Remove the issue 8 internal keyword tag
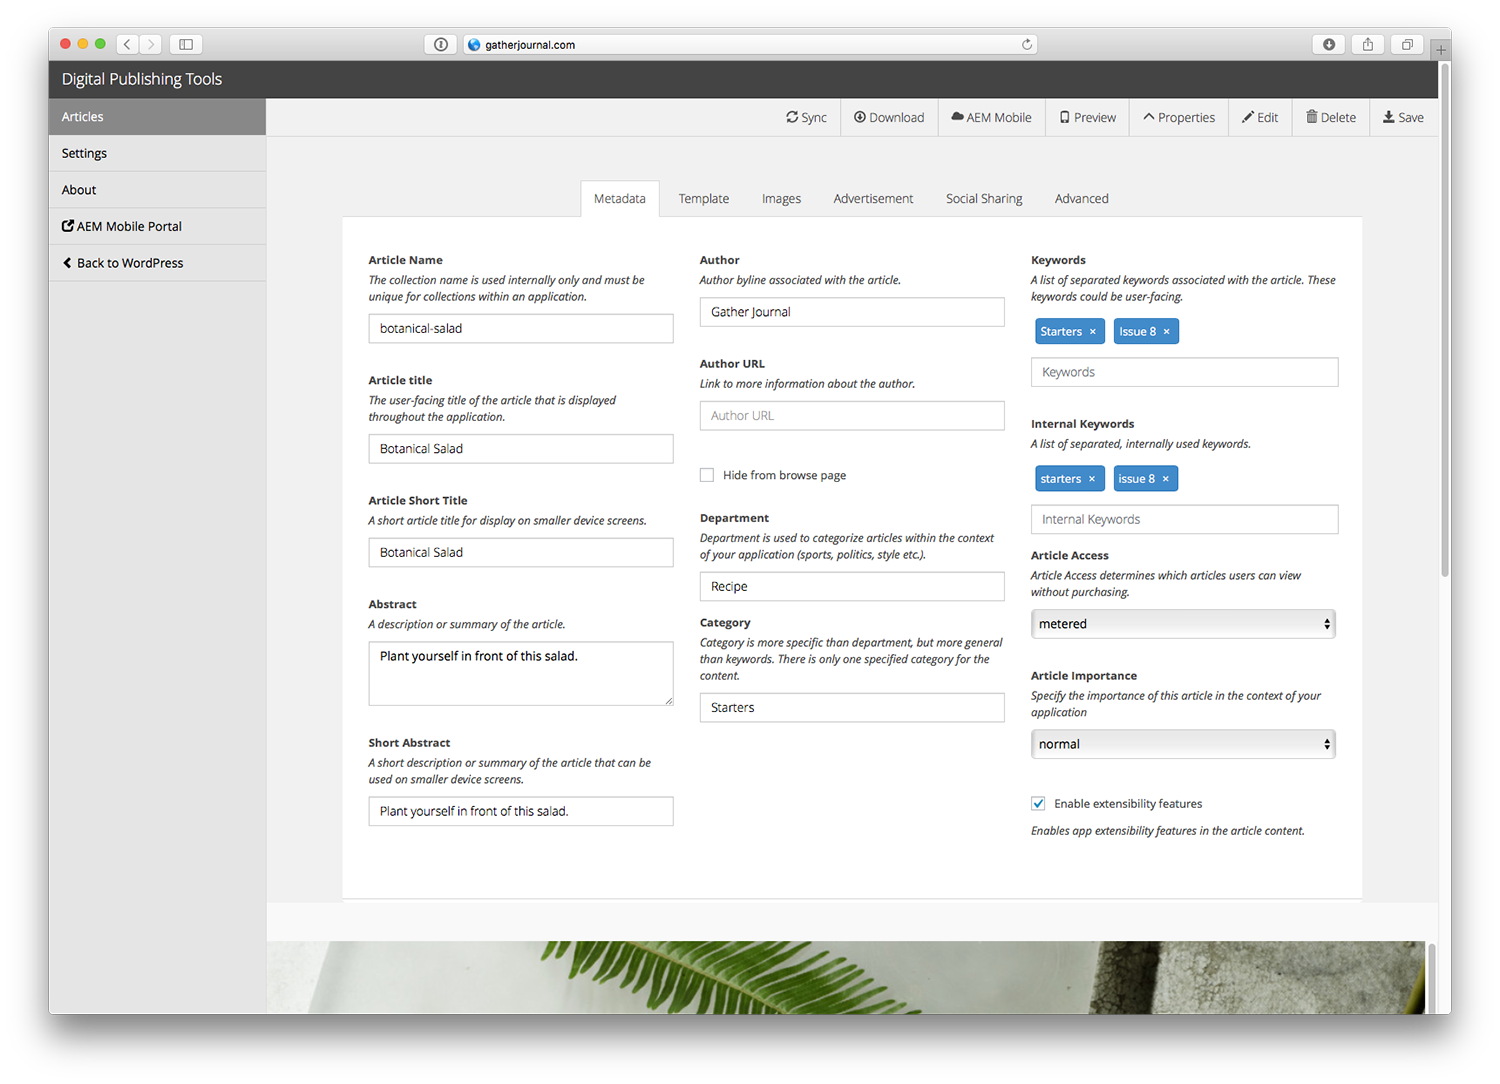The image size is (1500, 1084). [1165, 479]
